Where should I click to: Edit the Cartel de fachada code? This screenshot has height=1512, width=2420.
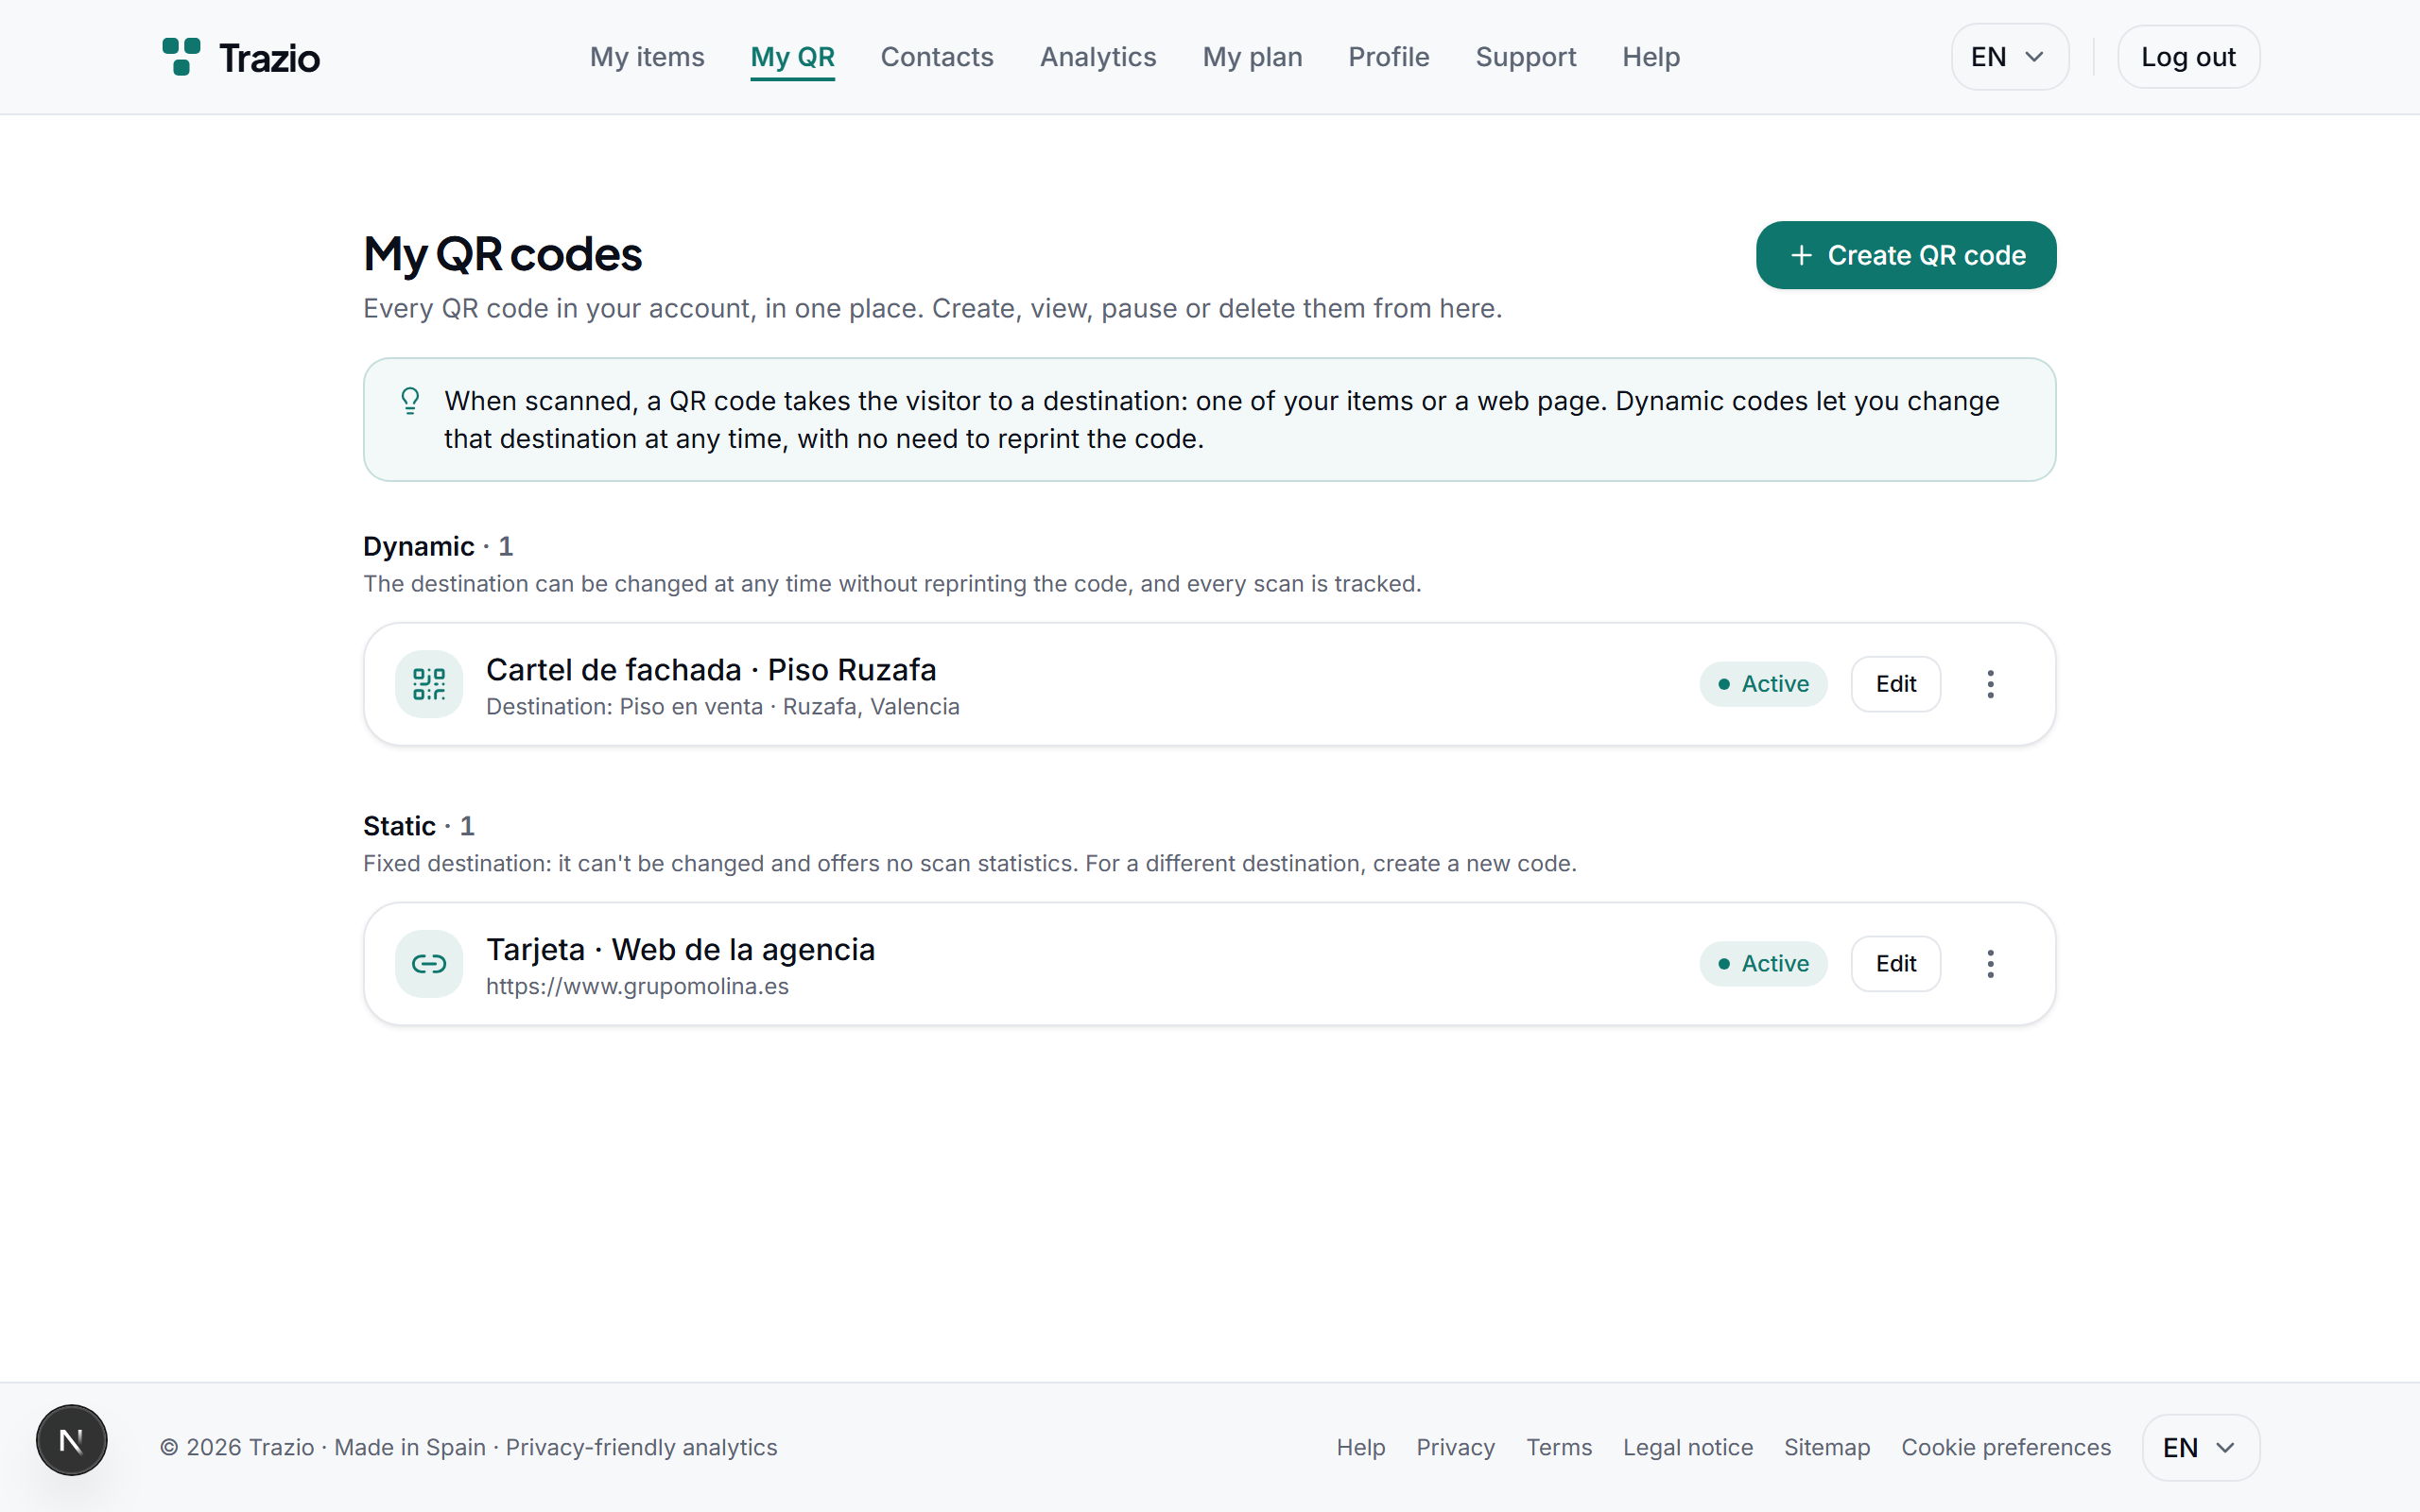[1895, 684]
